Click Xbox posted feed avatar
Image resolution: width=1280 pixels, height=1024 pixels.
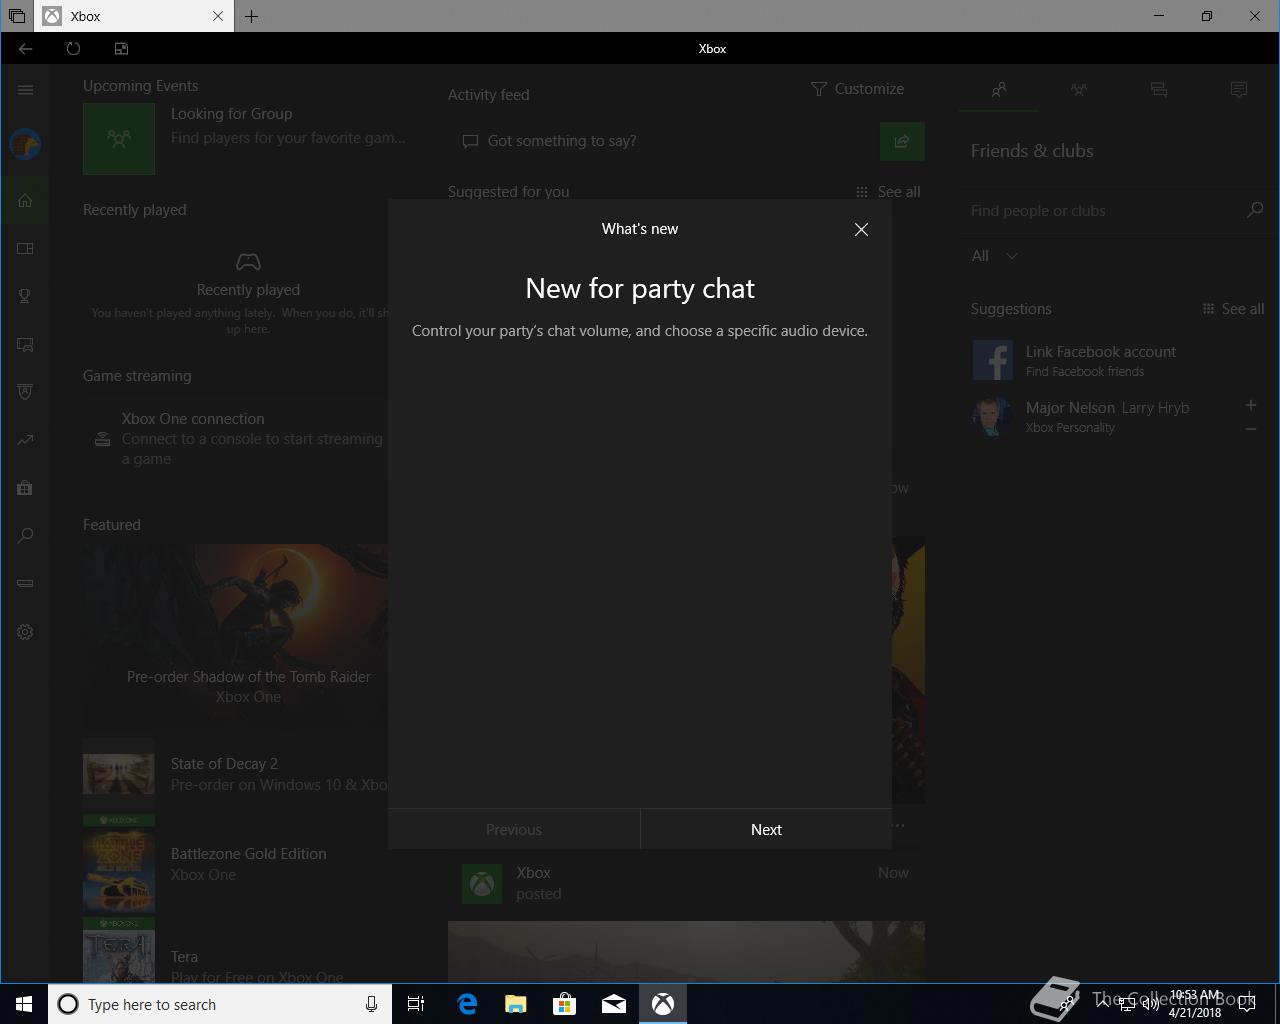(482, 883)
